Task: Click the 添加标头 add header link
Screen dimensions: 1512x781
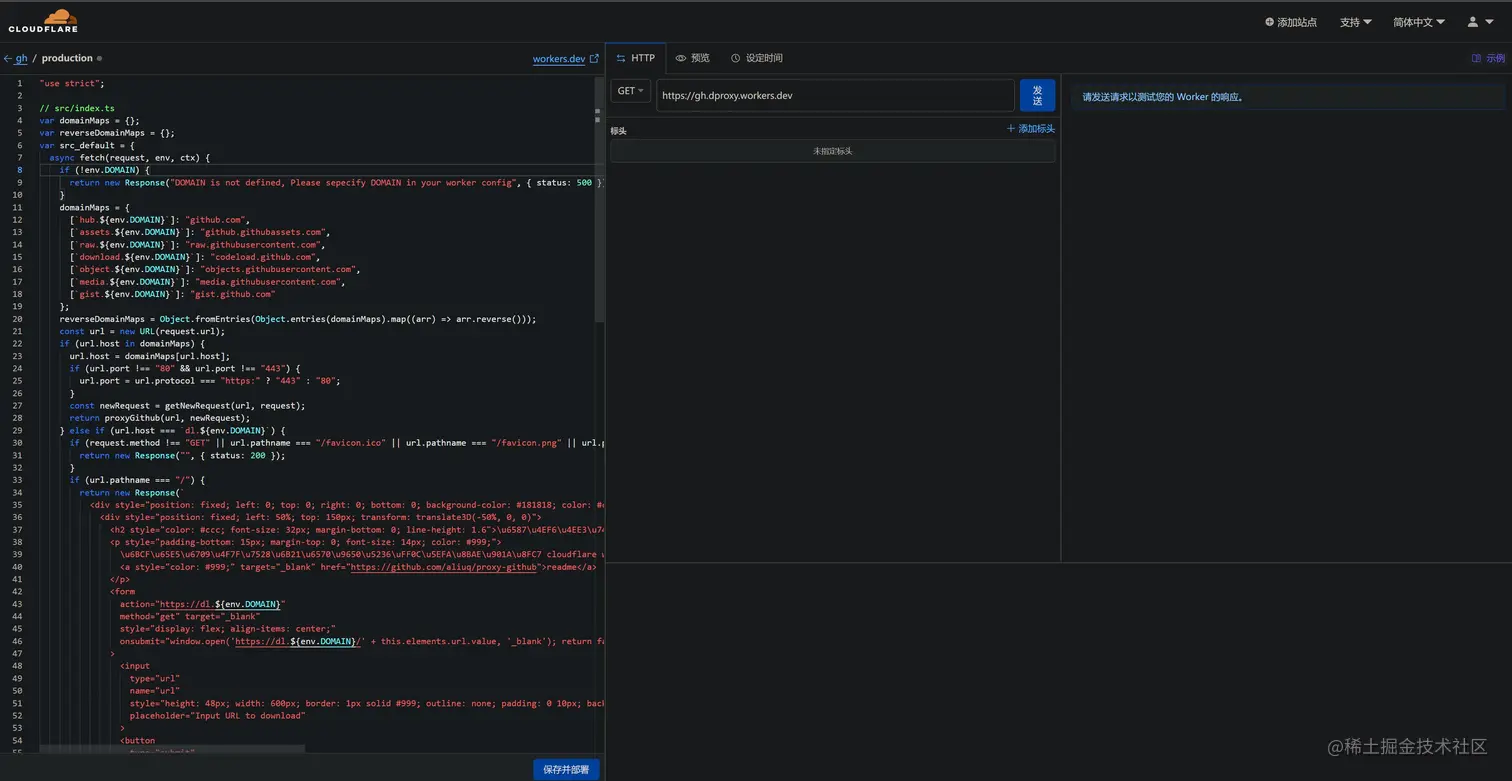Action: click(x=1030, y=129)
